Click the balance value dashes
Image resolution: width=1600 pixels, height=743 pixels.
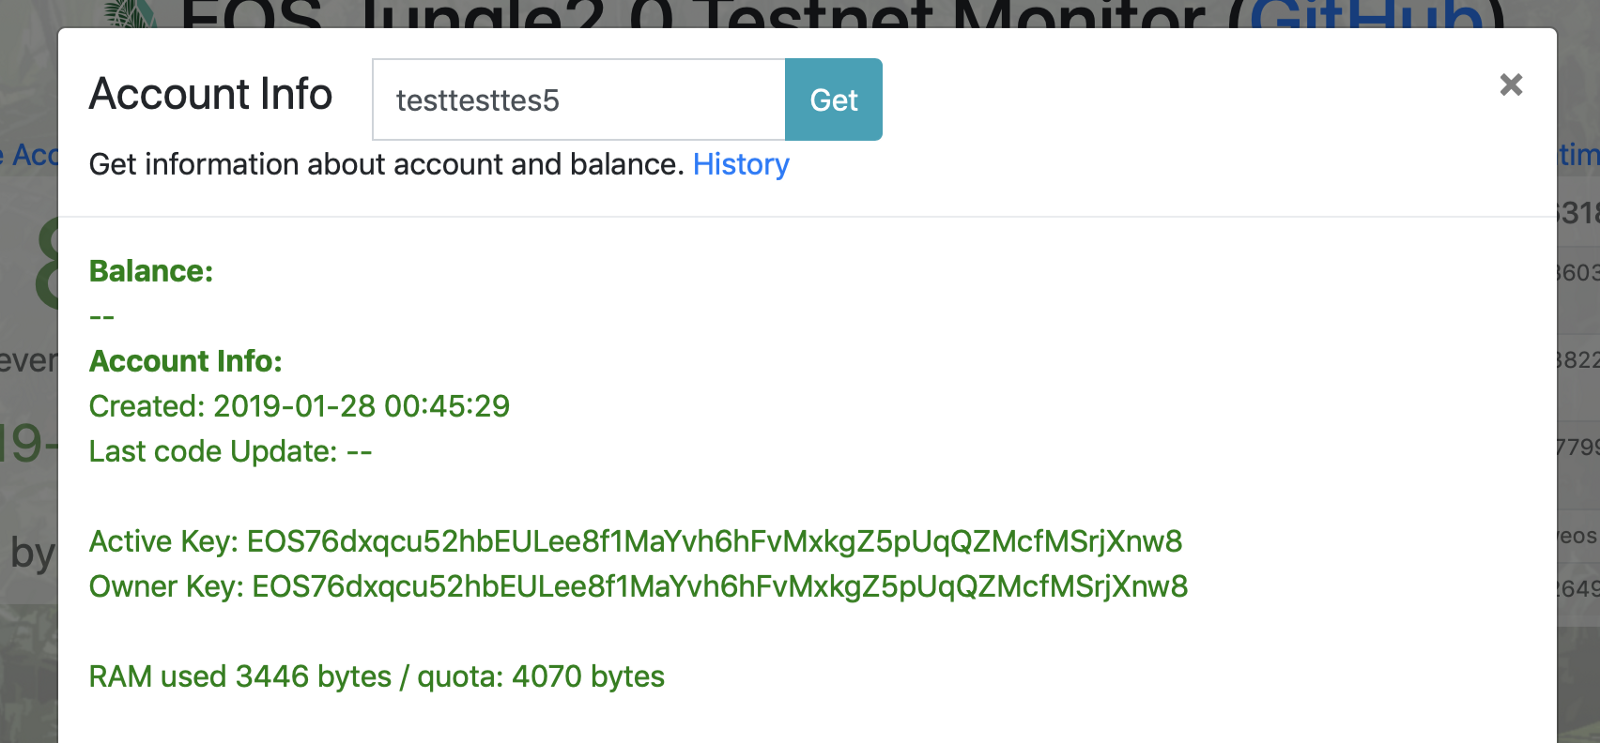coord(102,317)
